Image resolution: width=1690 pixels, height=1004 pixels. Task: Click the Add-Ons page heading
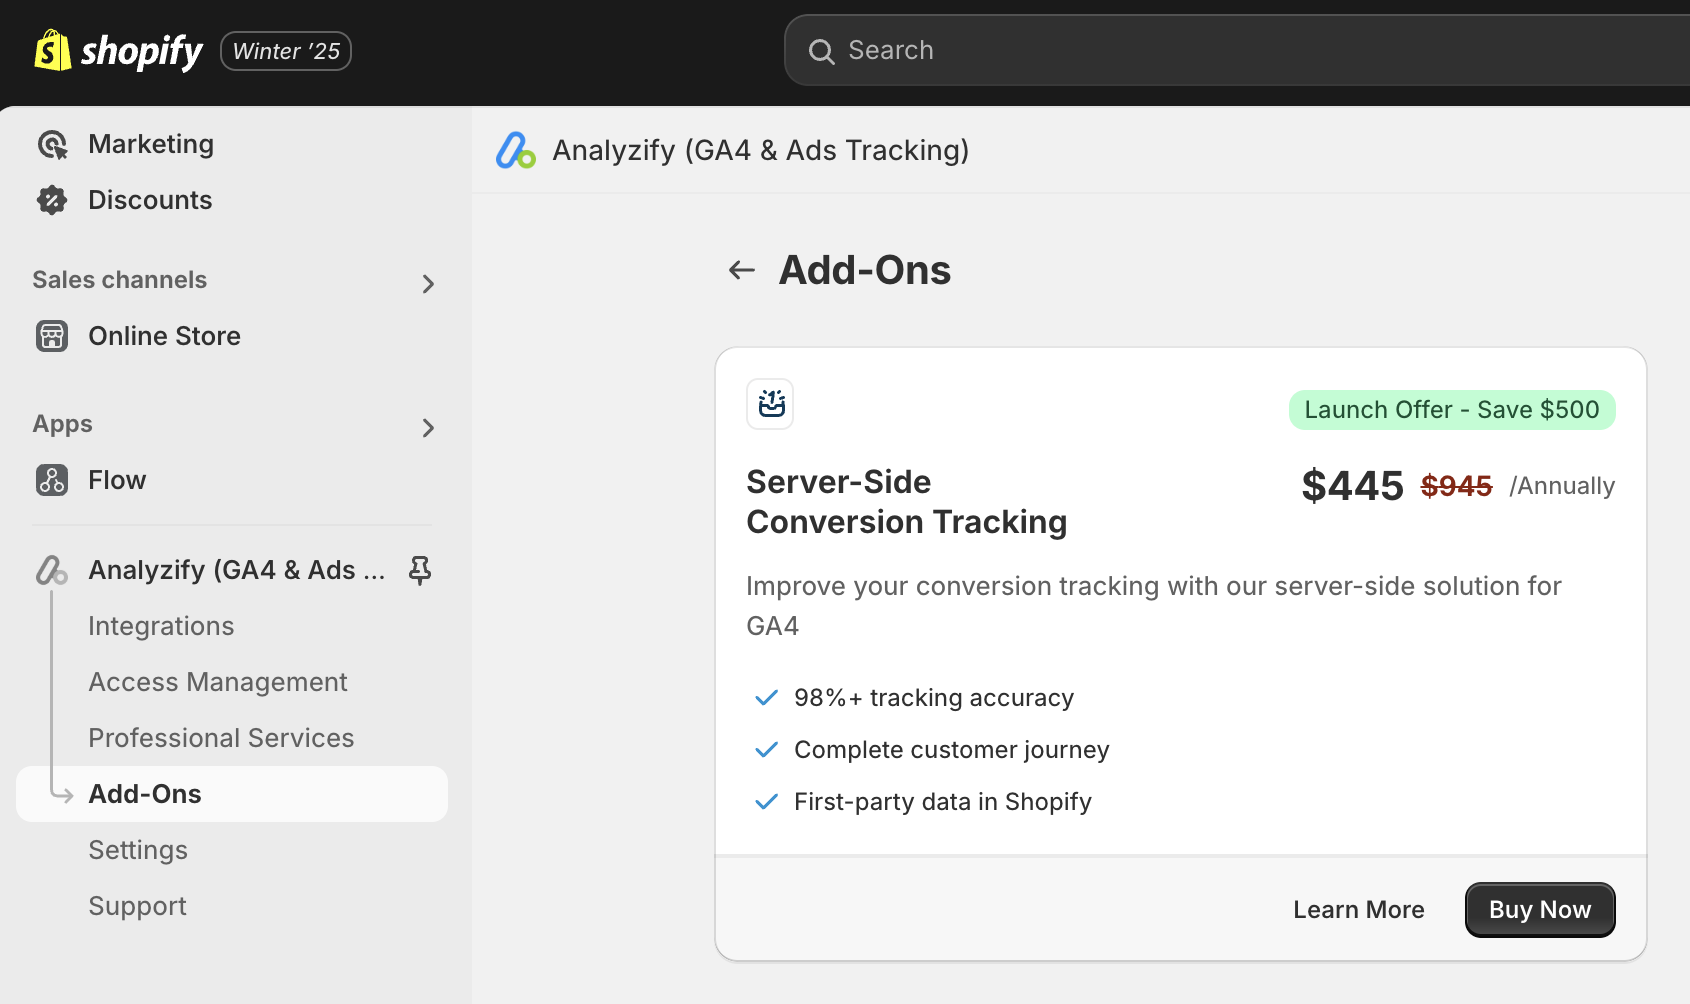coord(865,270)
